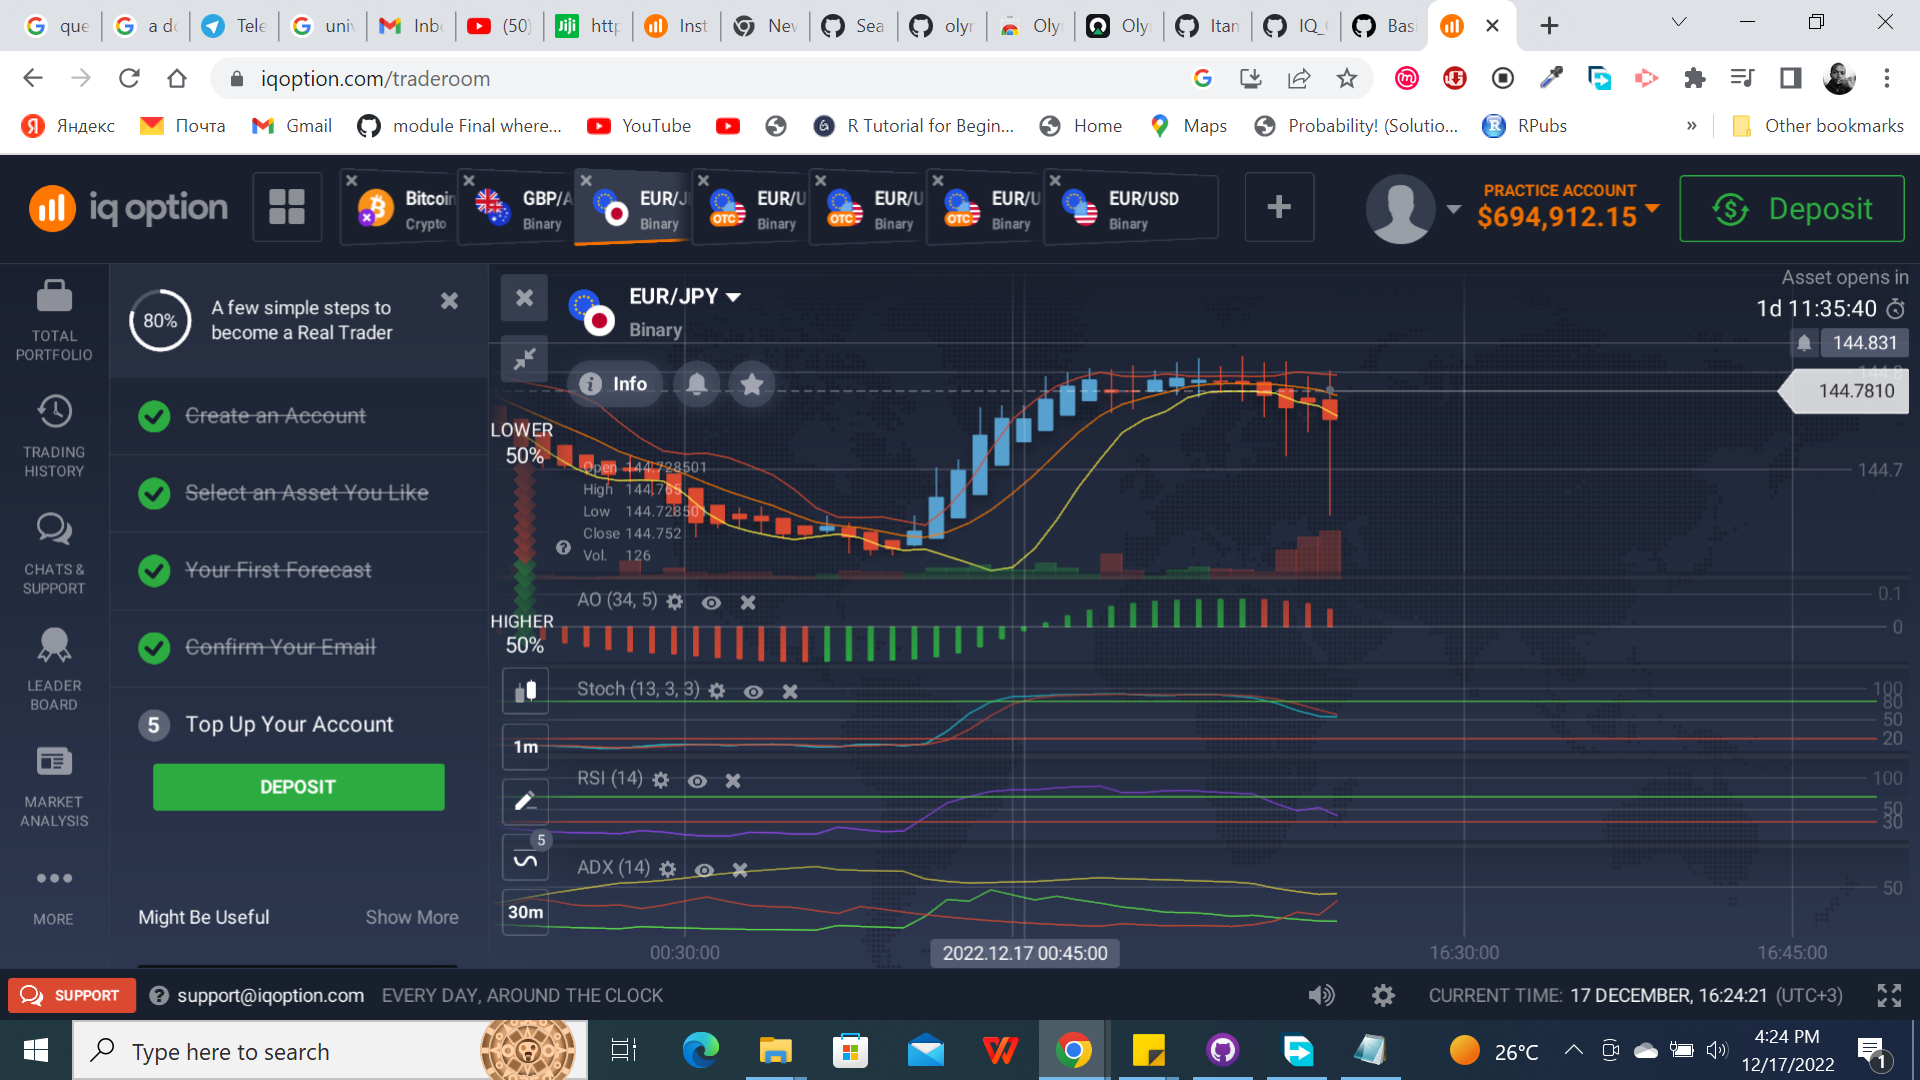The height and width of the screenshot is (1080, 1920).
Task: Hide the Stoch (13, 3, 3) indicator
Action: pyautogui.click(x=753, y=690)
